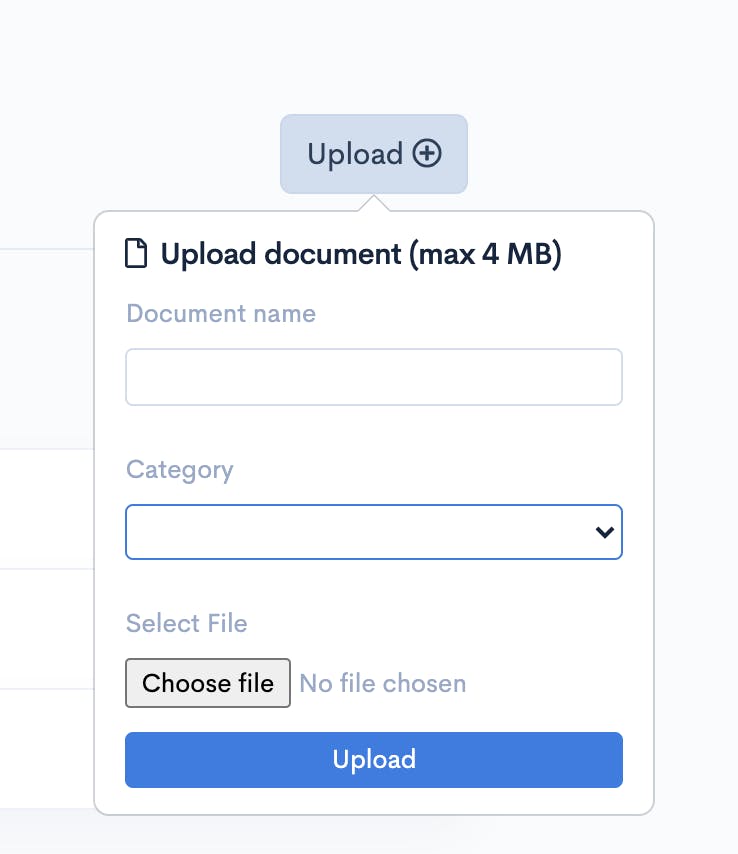Click the 'Upload' text on blue button
This screenshot has height=854, width=738.
coord(374,760)
